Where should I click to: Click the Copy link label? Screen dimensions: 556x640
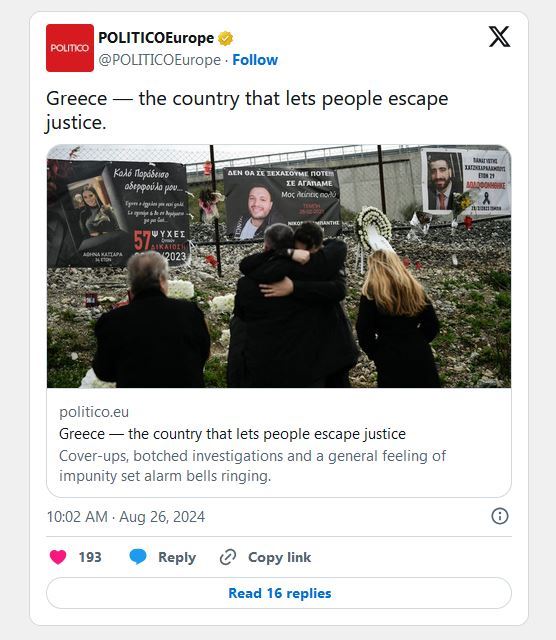[x=280, y=557]
